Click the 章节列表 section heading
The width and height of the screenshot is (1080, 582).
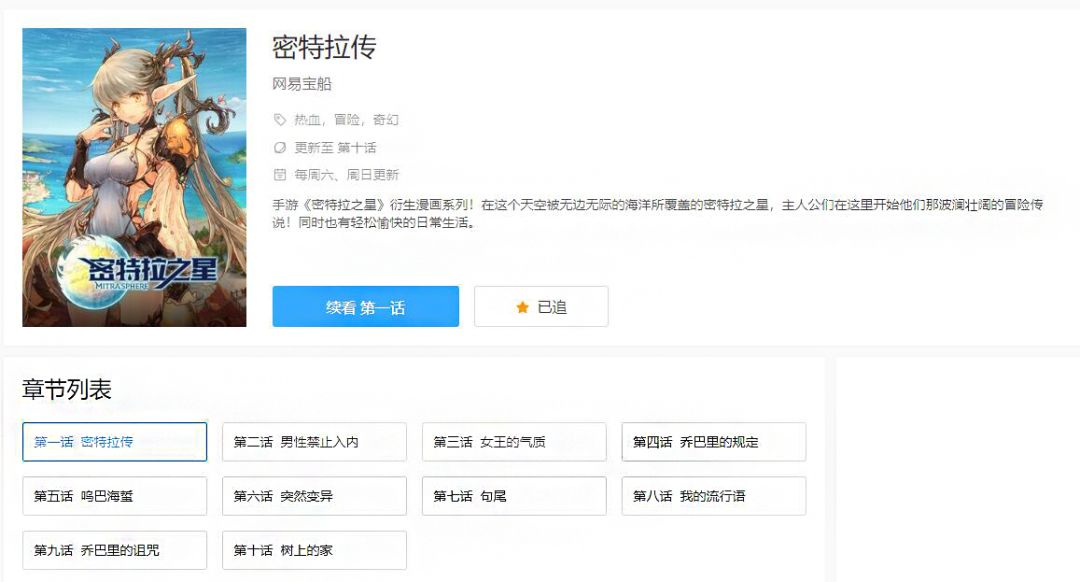[x=67, y=389]
